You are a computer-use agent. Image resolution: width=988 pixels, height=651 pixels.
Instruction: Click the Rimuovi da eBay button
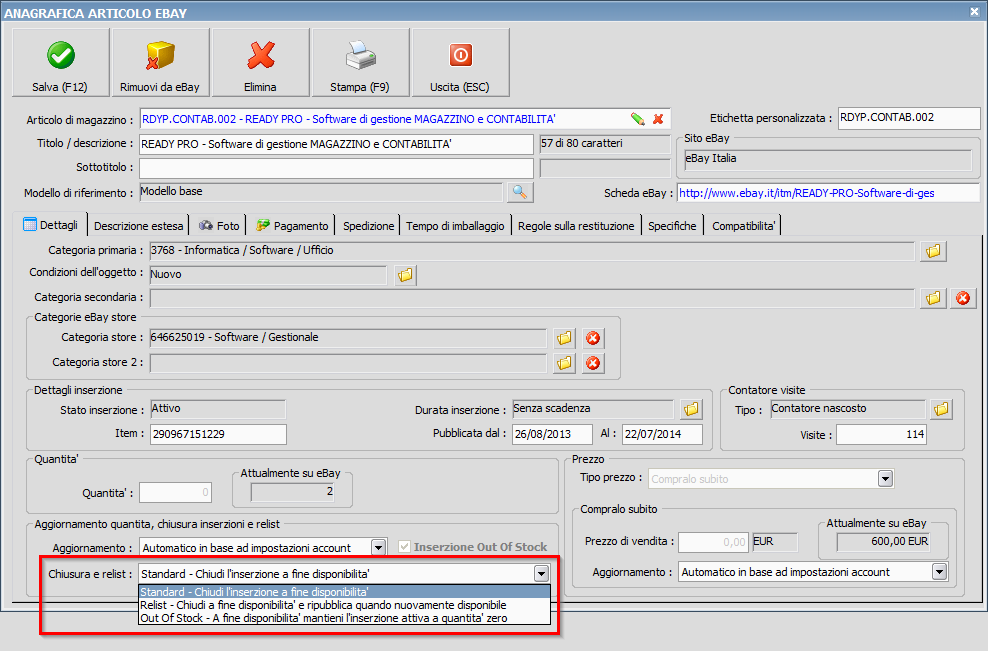(160, 62)
